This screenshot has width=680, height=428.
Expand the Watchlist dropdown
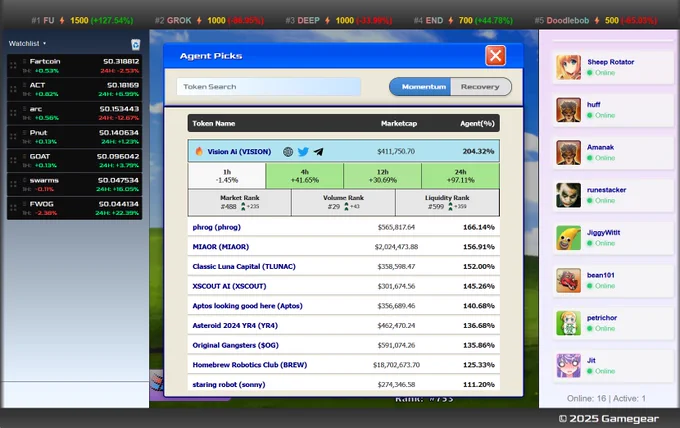(27, 43)
